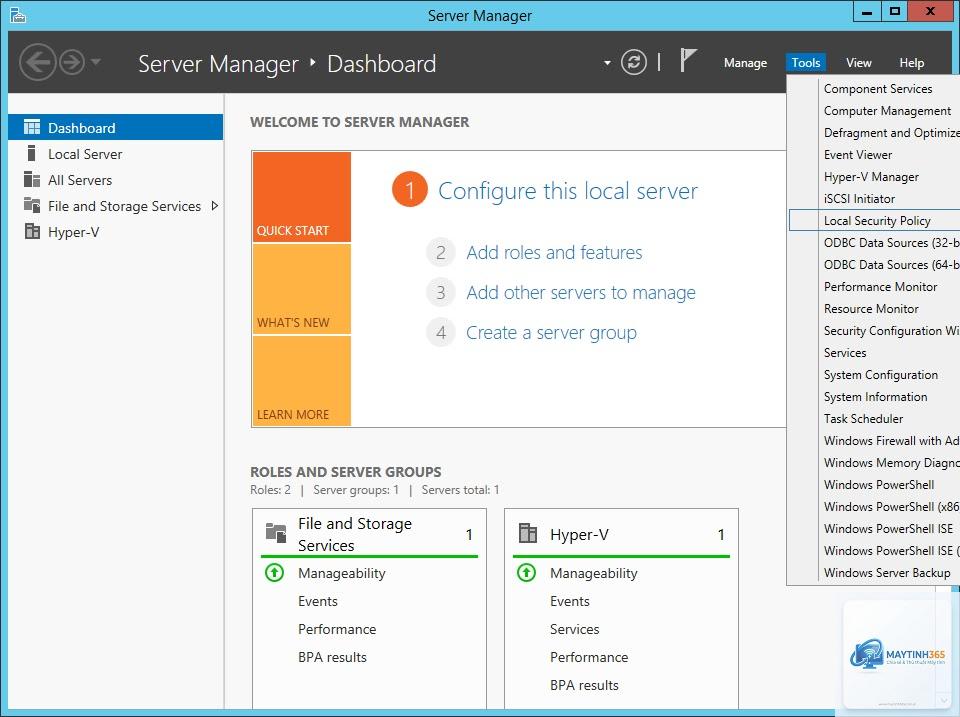The width and height of the screenshot is (960, 717).
Task: Click Events under the Hyper-V tile
Action: click(569, 601)
